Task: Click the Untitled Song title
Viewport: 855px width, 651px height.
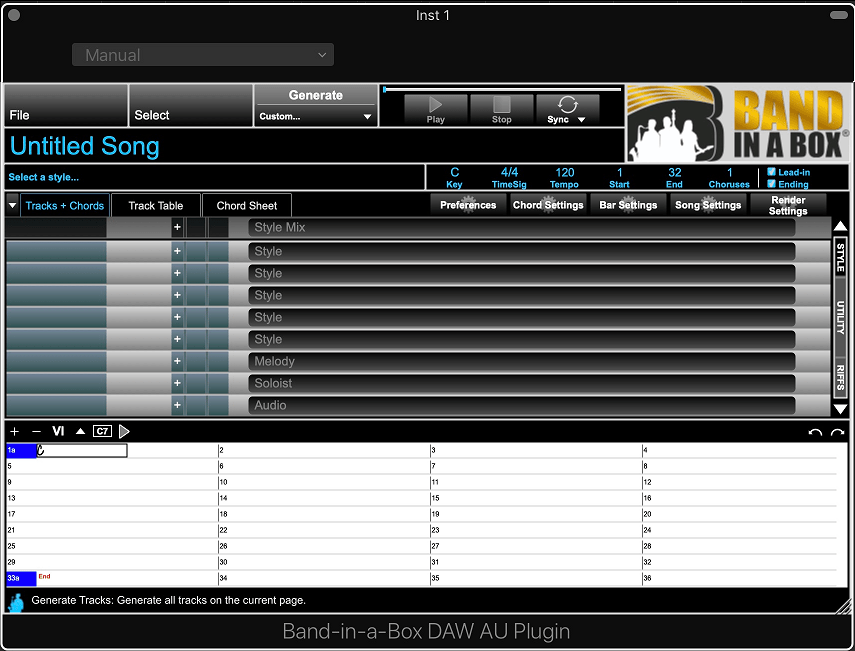Action: (x=85, y=146)
